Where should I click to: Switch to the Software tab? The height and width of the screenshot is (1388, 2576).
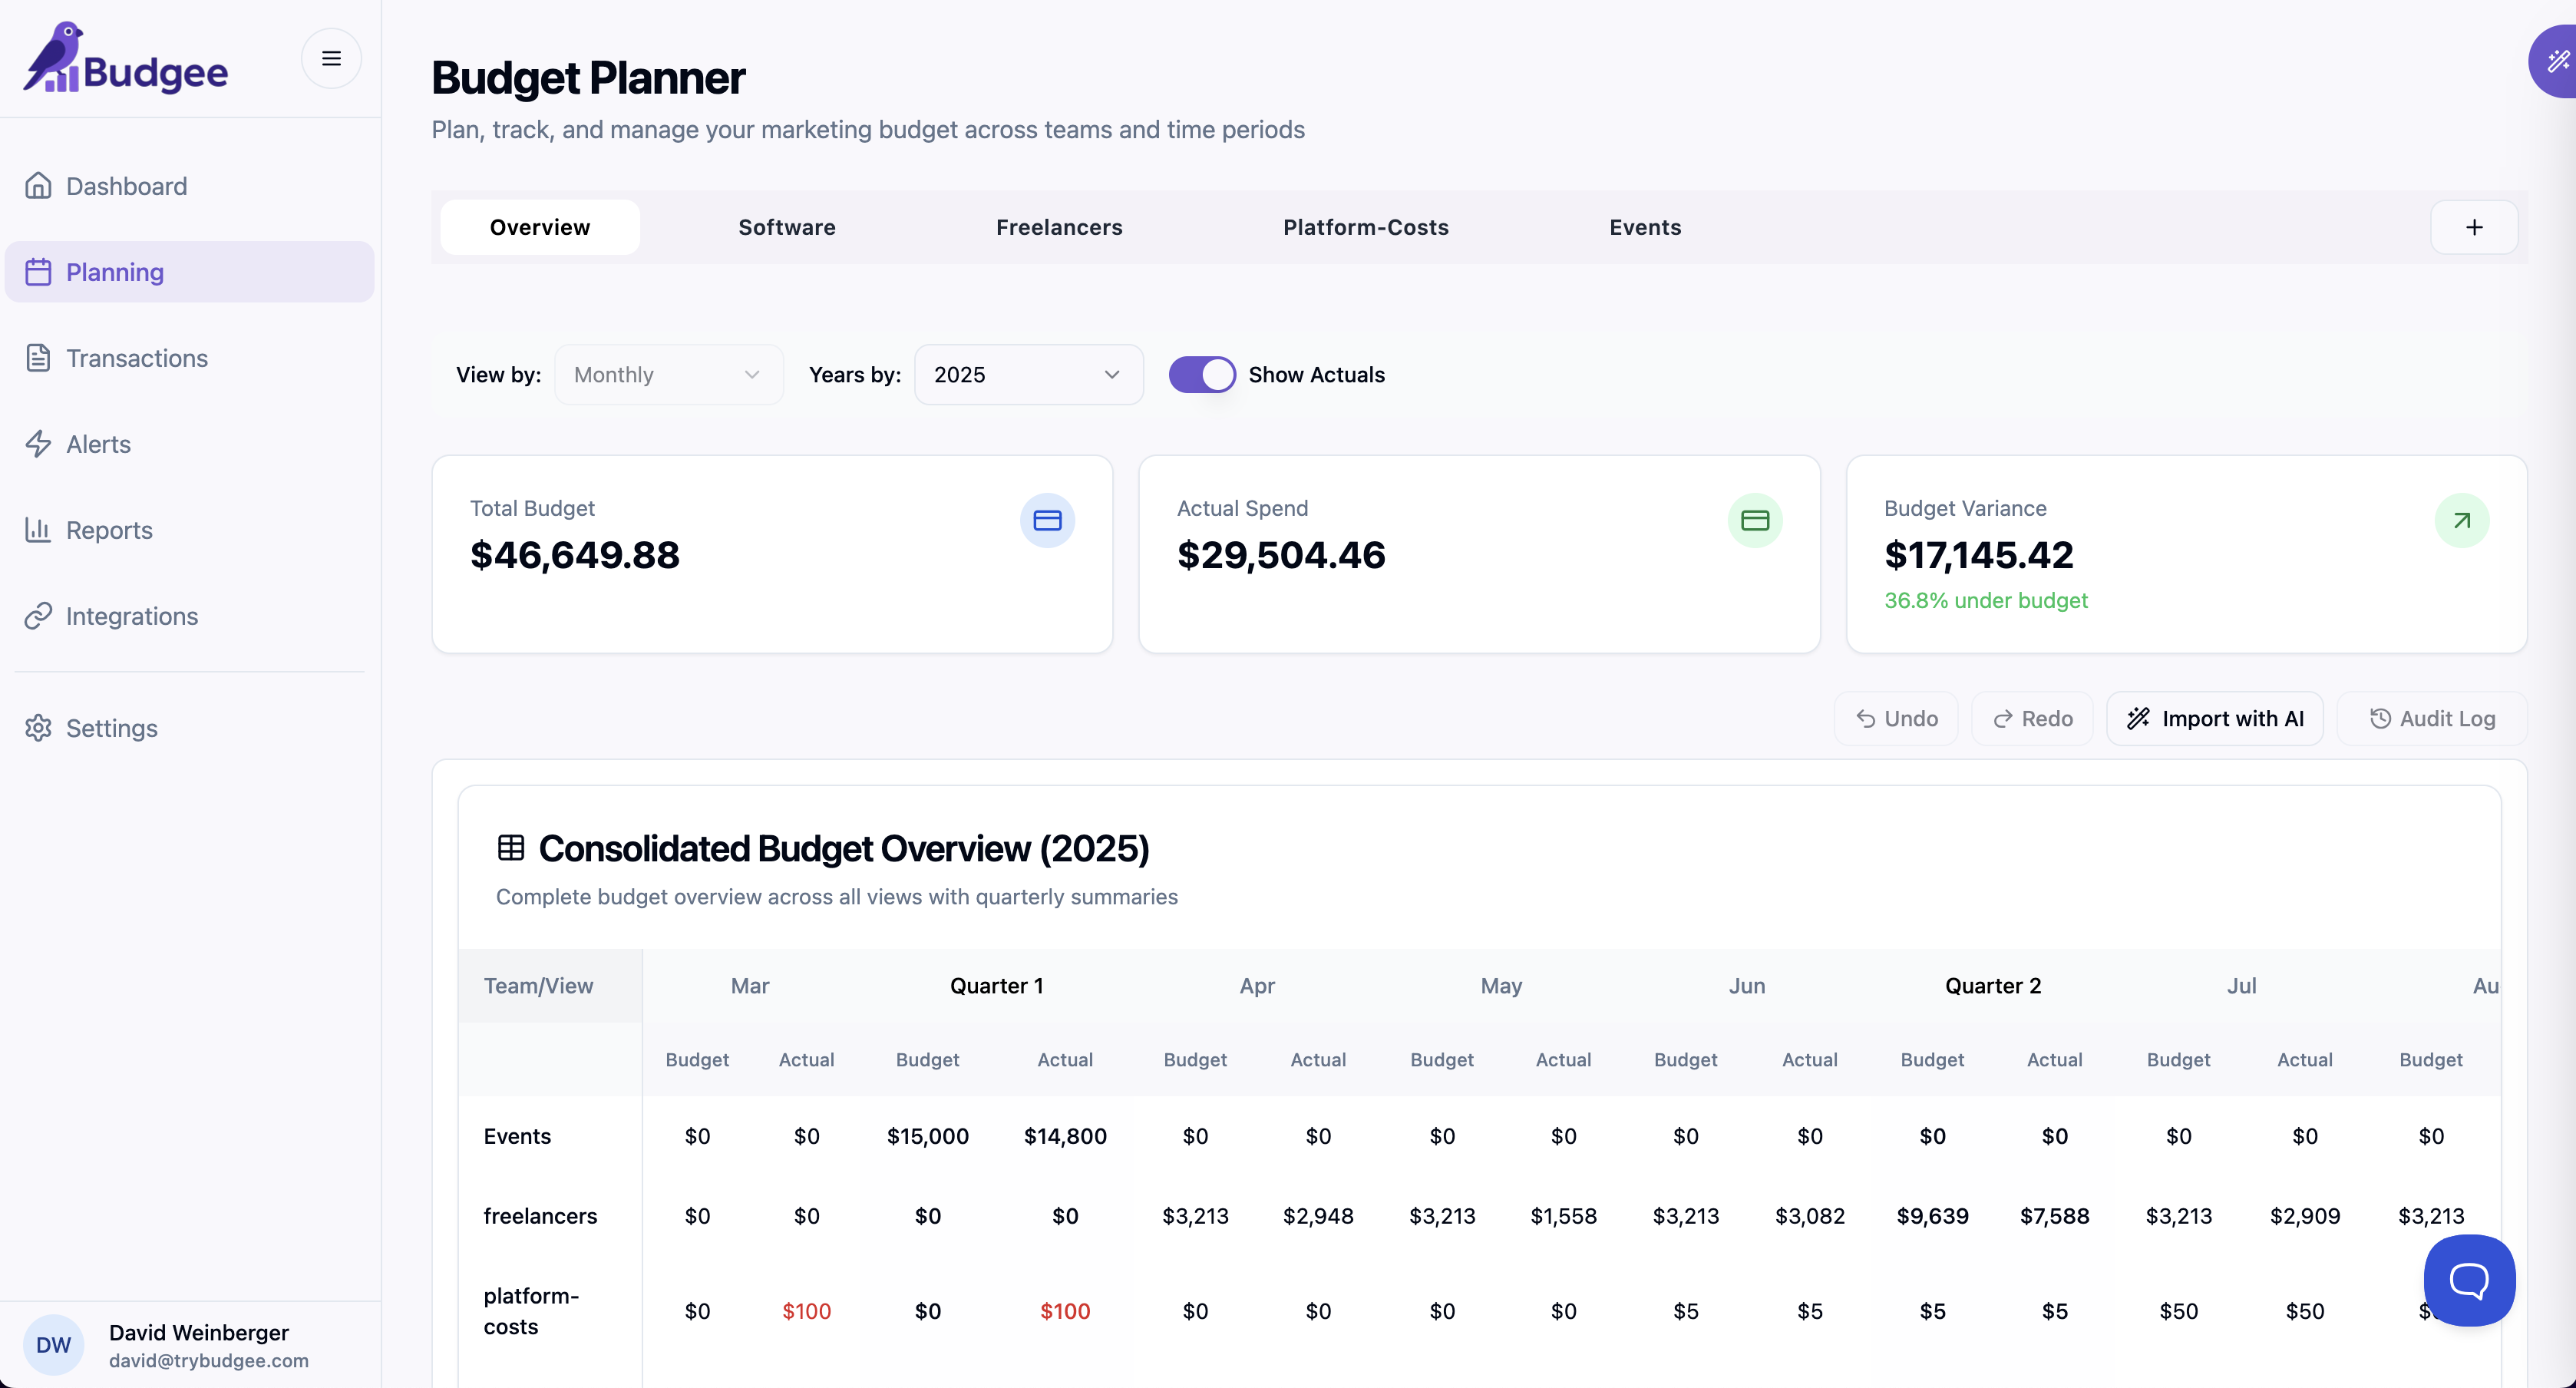(786, 227)
